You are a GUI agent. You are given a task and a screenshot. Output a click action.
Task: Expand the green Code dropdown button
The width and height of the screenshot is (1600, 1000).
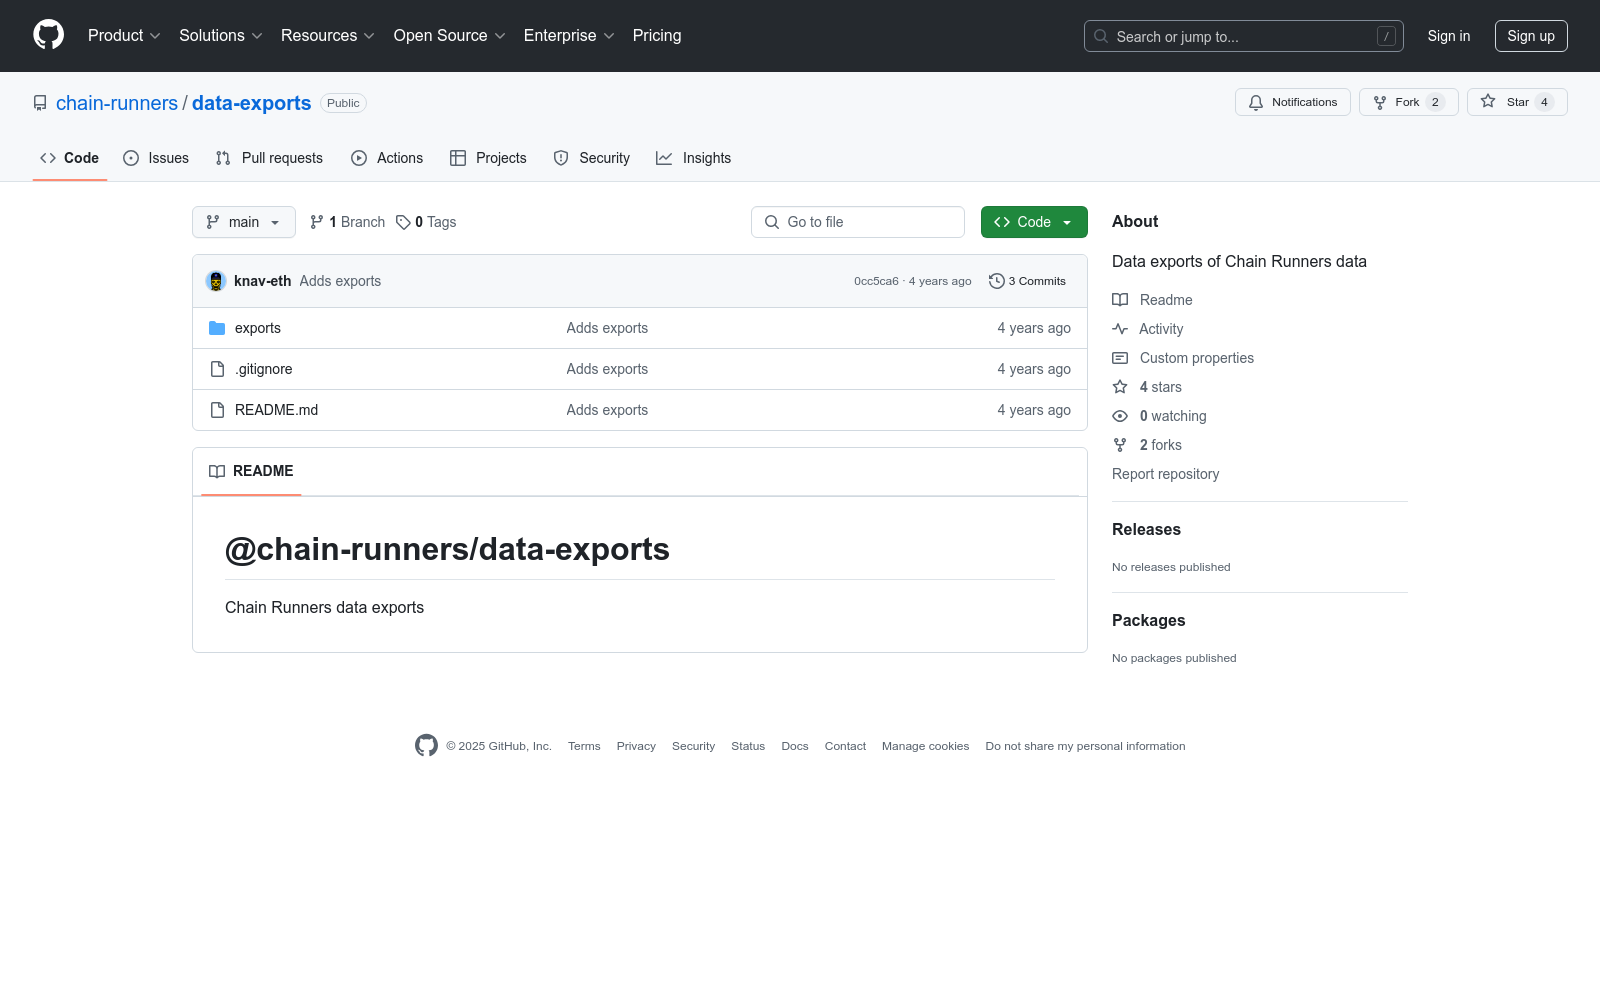[1034, 222]
